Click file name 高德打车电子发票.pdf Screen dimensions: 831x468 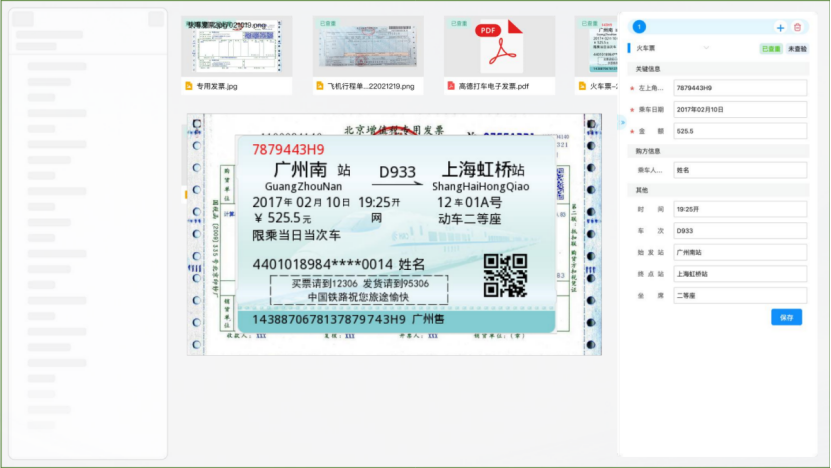click(x=493, y=86)
